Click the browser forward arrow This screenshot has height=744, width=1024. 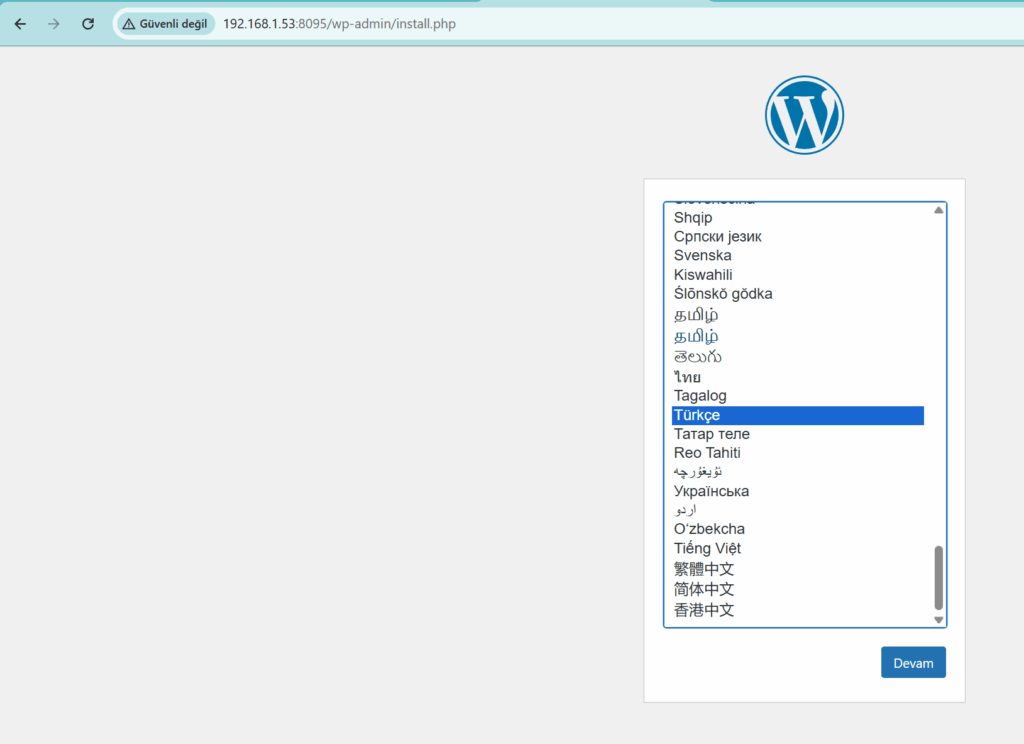click(x=54, y=23)
